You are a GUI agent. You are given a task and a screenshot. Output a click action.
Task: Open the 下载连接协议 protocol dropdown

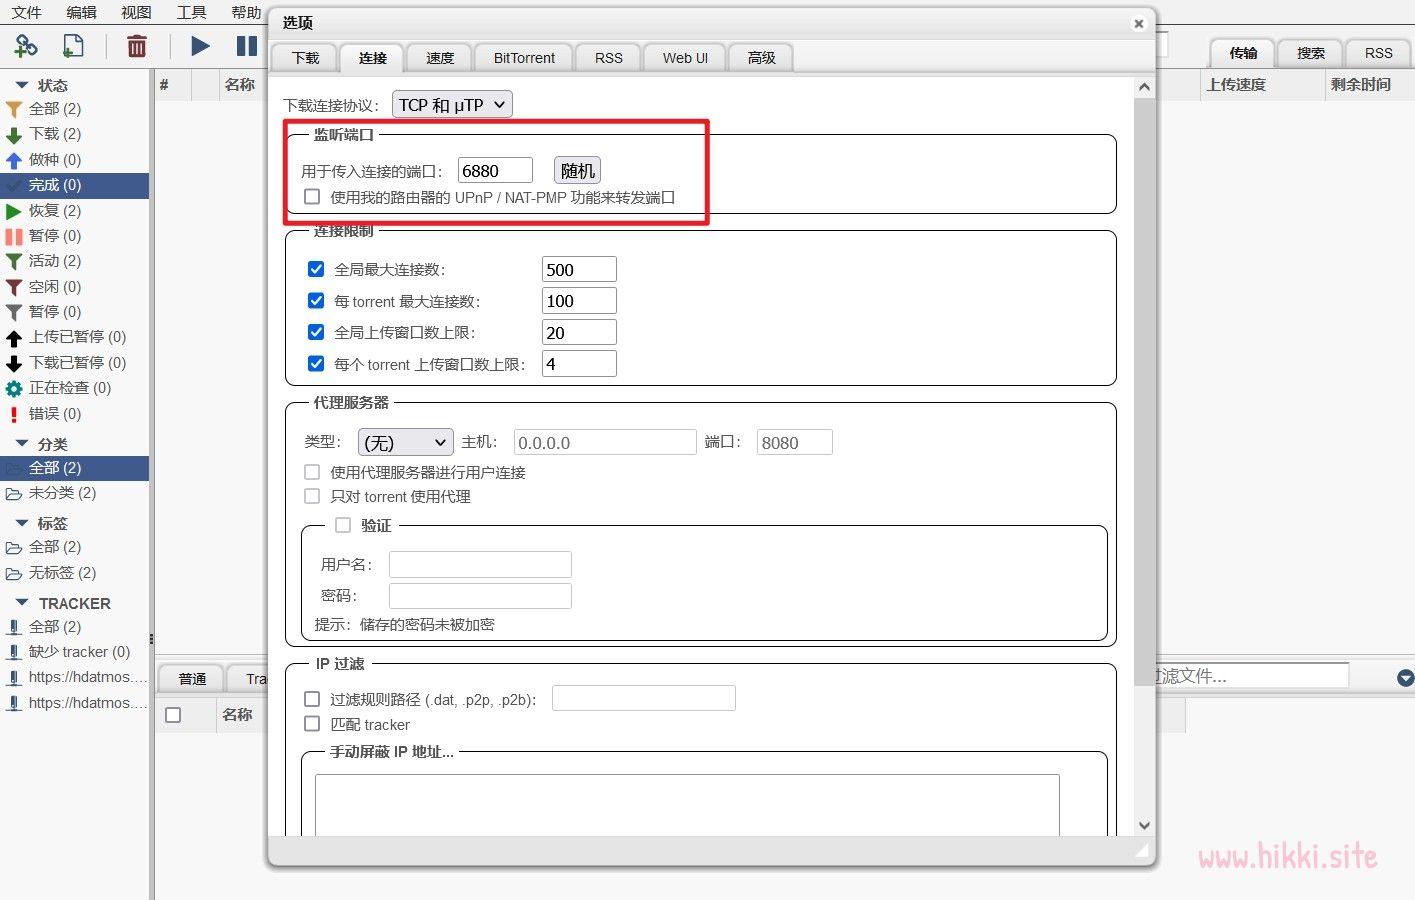point(451,104)
